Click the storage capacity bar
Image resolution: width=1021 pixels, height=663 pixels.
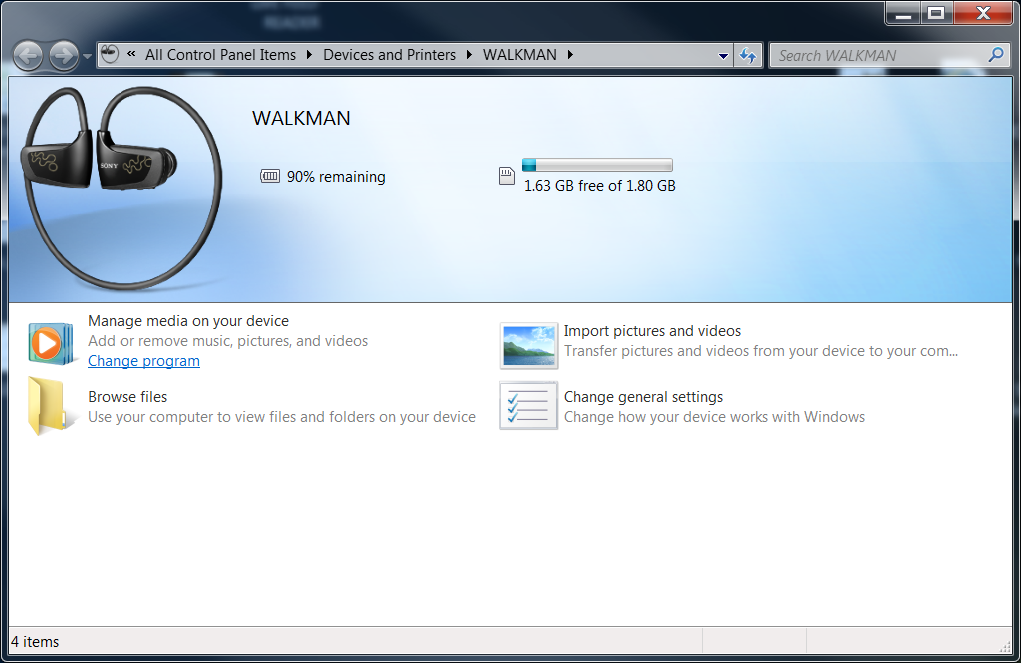(597, 165)
